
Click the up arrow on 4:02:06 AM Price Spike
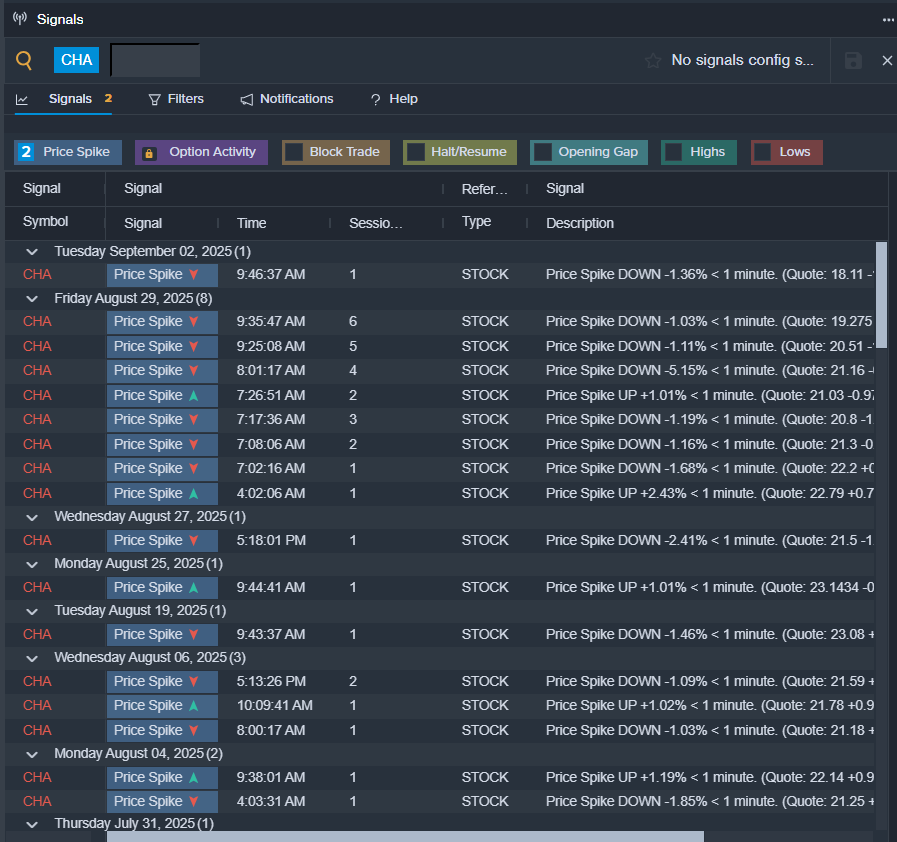[x=194, y=493]
